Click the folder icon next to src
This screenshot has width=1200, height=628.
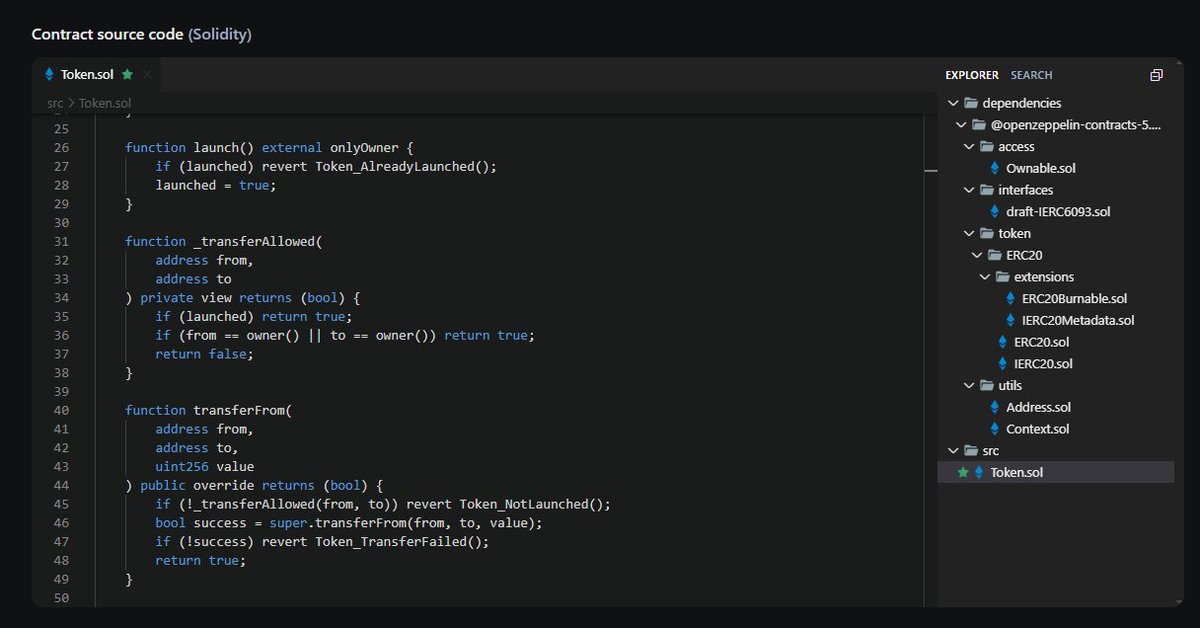click(970, 450)
